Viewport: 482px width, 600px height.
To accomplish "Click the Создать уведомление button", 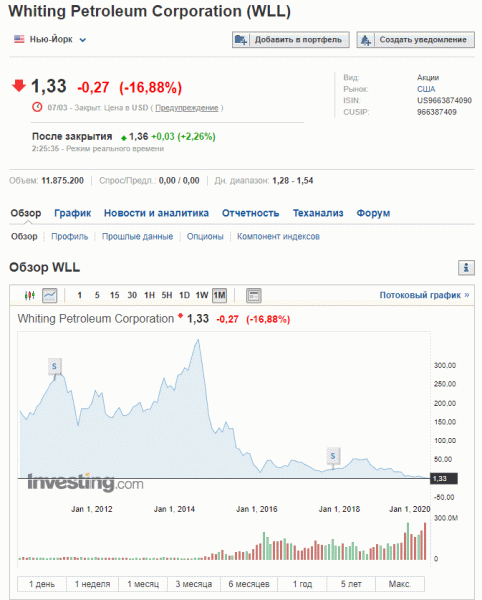I will click(415, 40).
